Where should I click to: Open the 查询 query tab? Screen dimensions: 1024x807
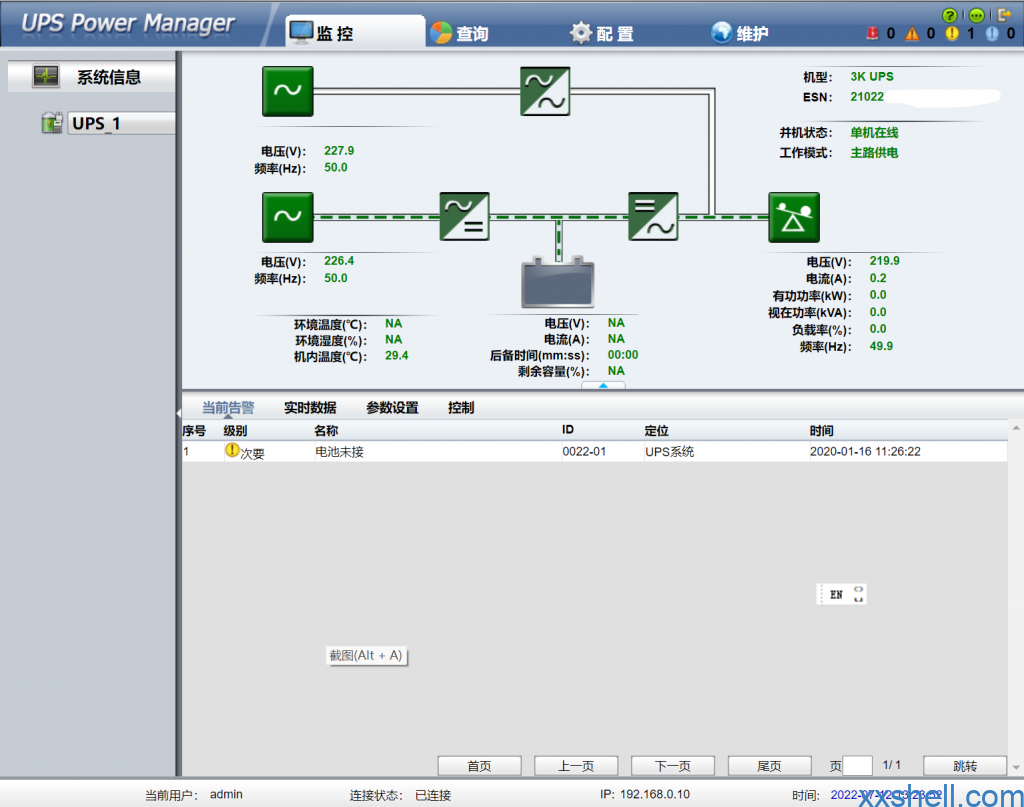click(460, 33)
